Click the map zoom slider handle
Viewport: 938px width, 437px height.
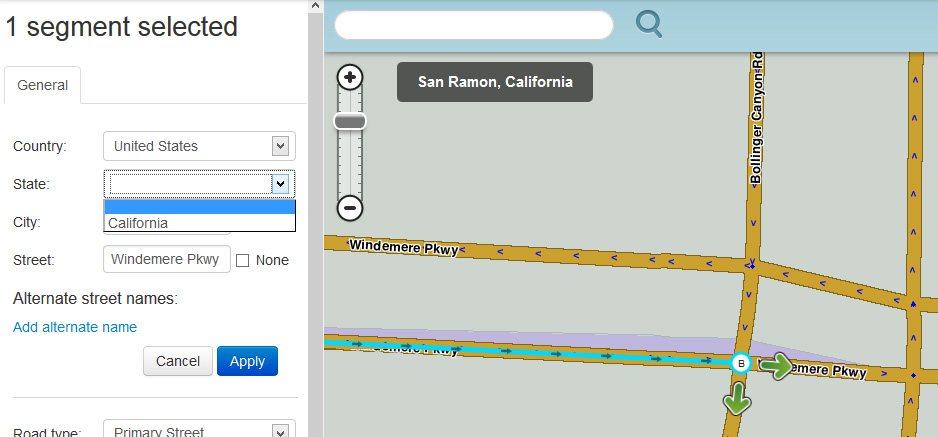pos(350,122)
